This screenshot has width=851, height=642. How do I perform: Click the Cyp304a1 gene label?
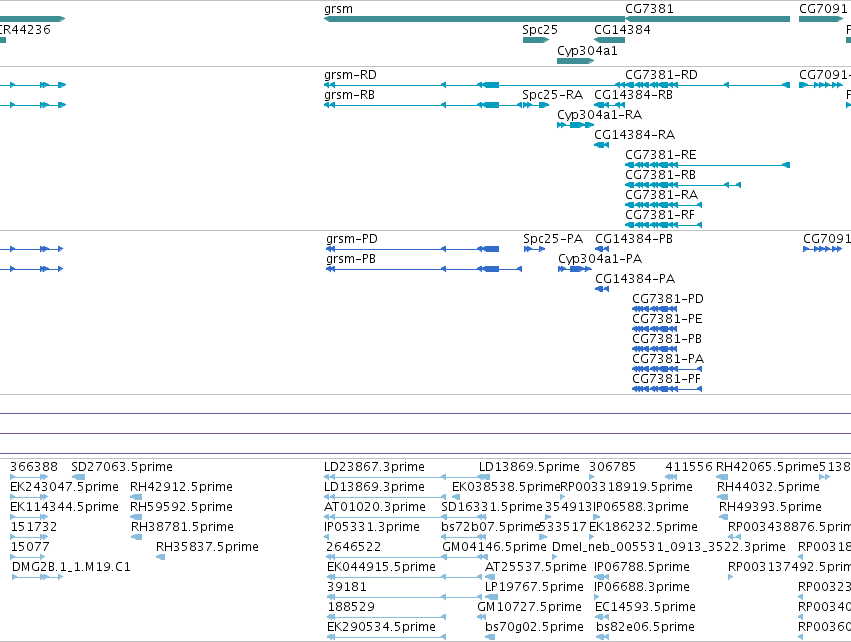tap(587, 51)
